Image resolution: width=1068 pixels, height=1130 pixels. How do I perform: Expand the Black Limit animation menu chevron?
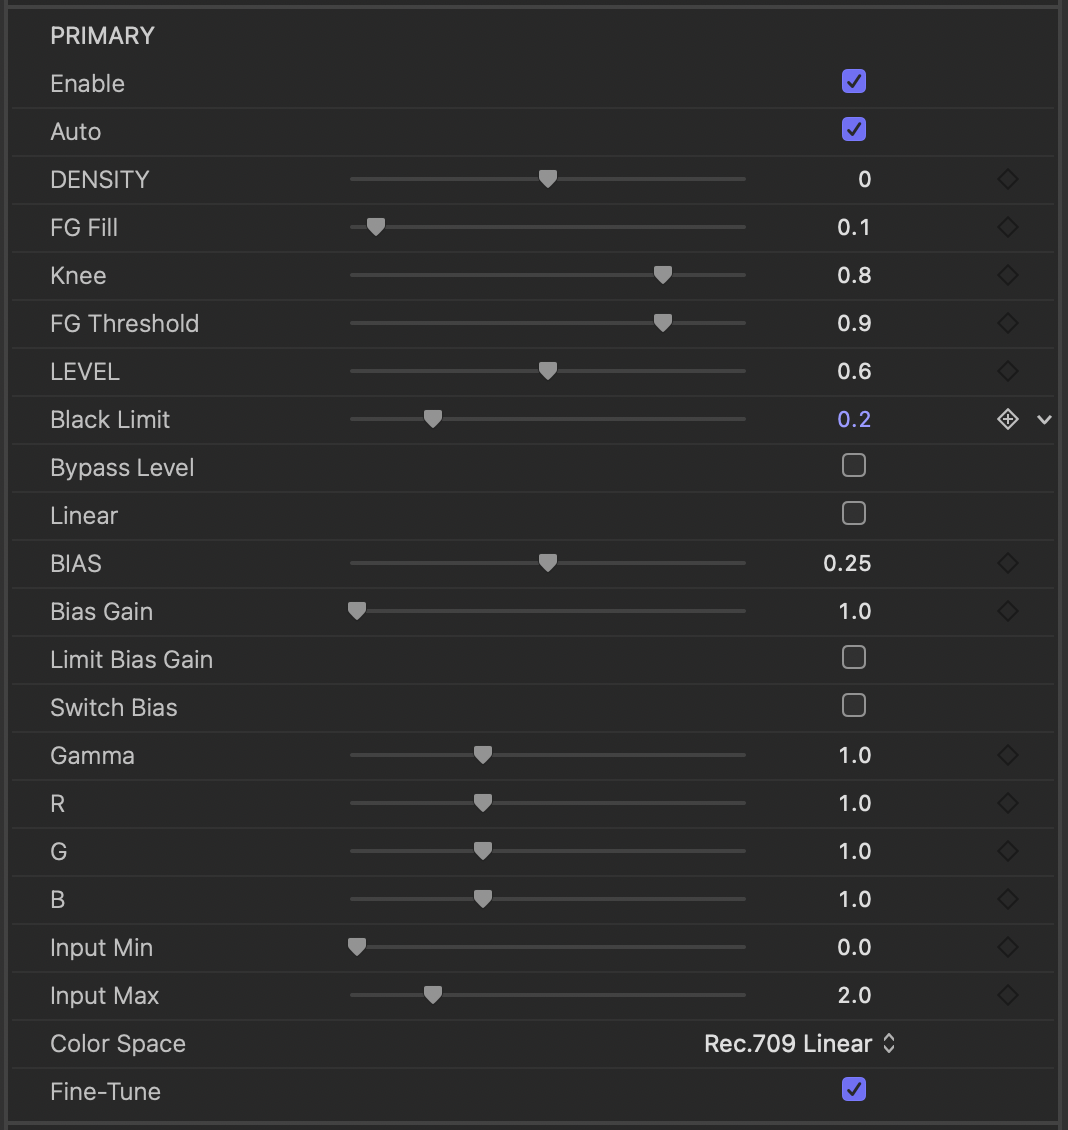1045,419
